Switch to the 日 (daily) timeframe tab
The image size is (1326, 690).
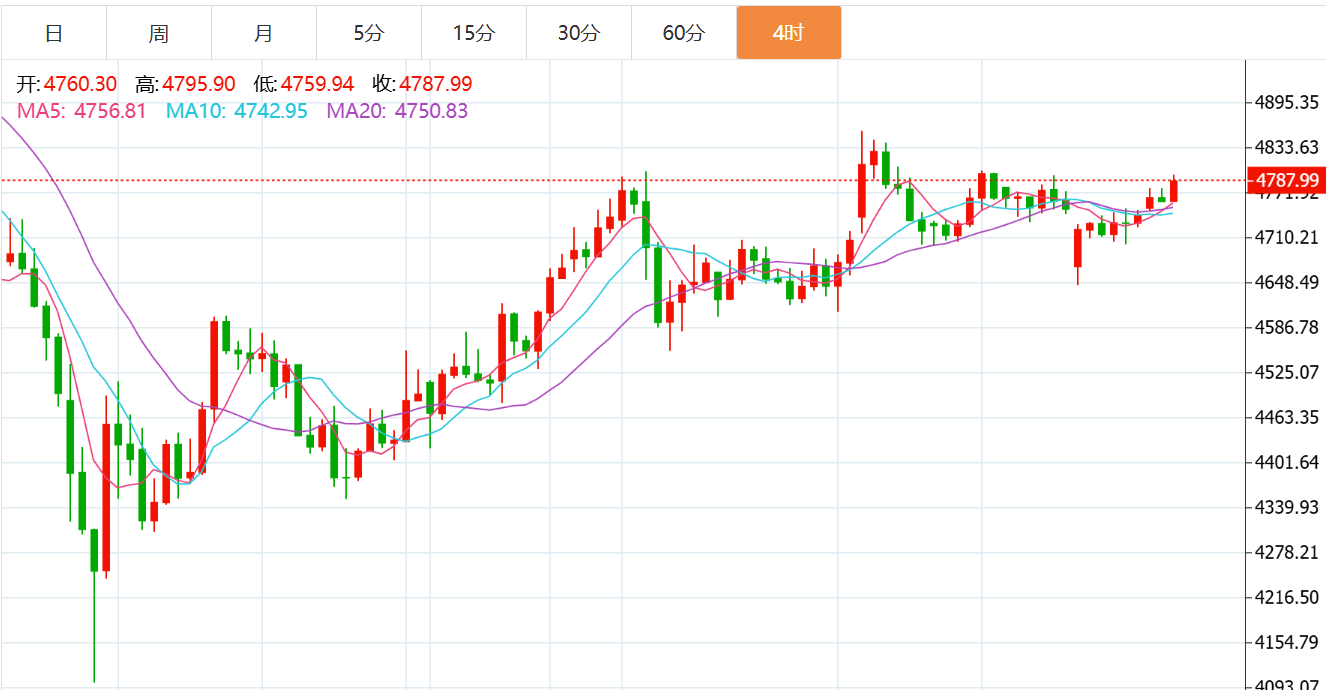54,33
